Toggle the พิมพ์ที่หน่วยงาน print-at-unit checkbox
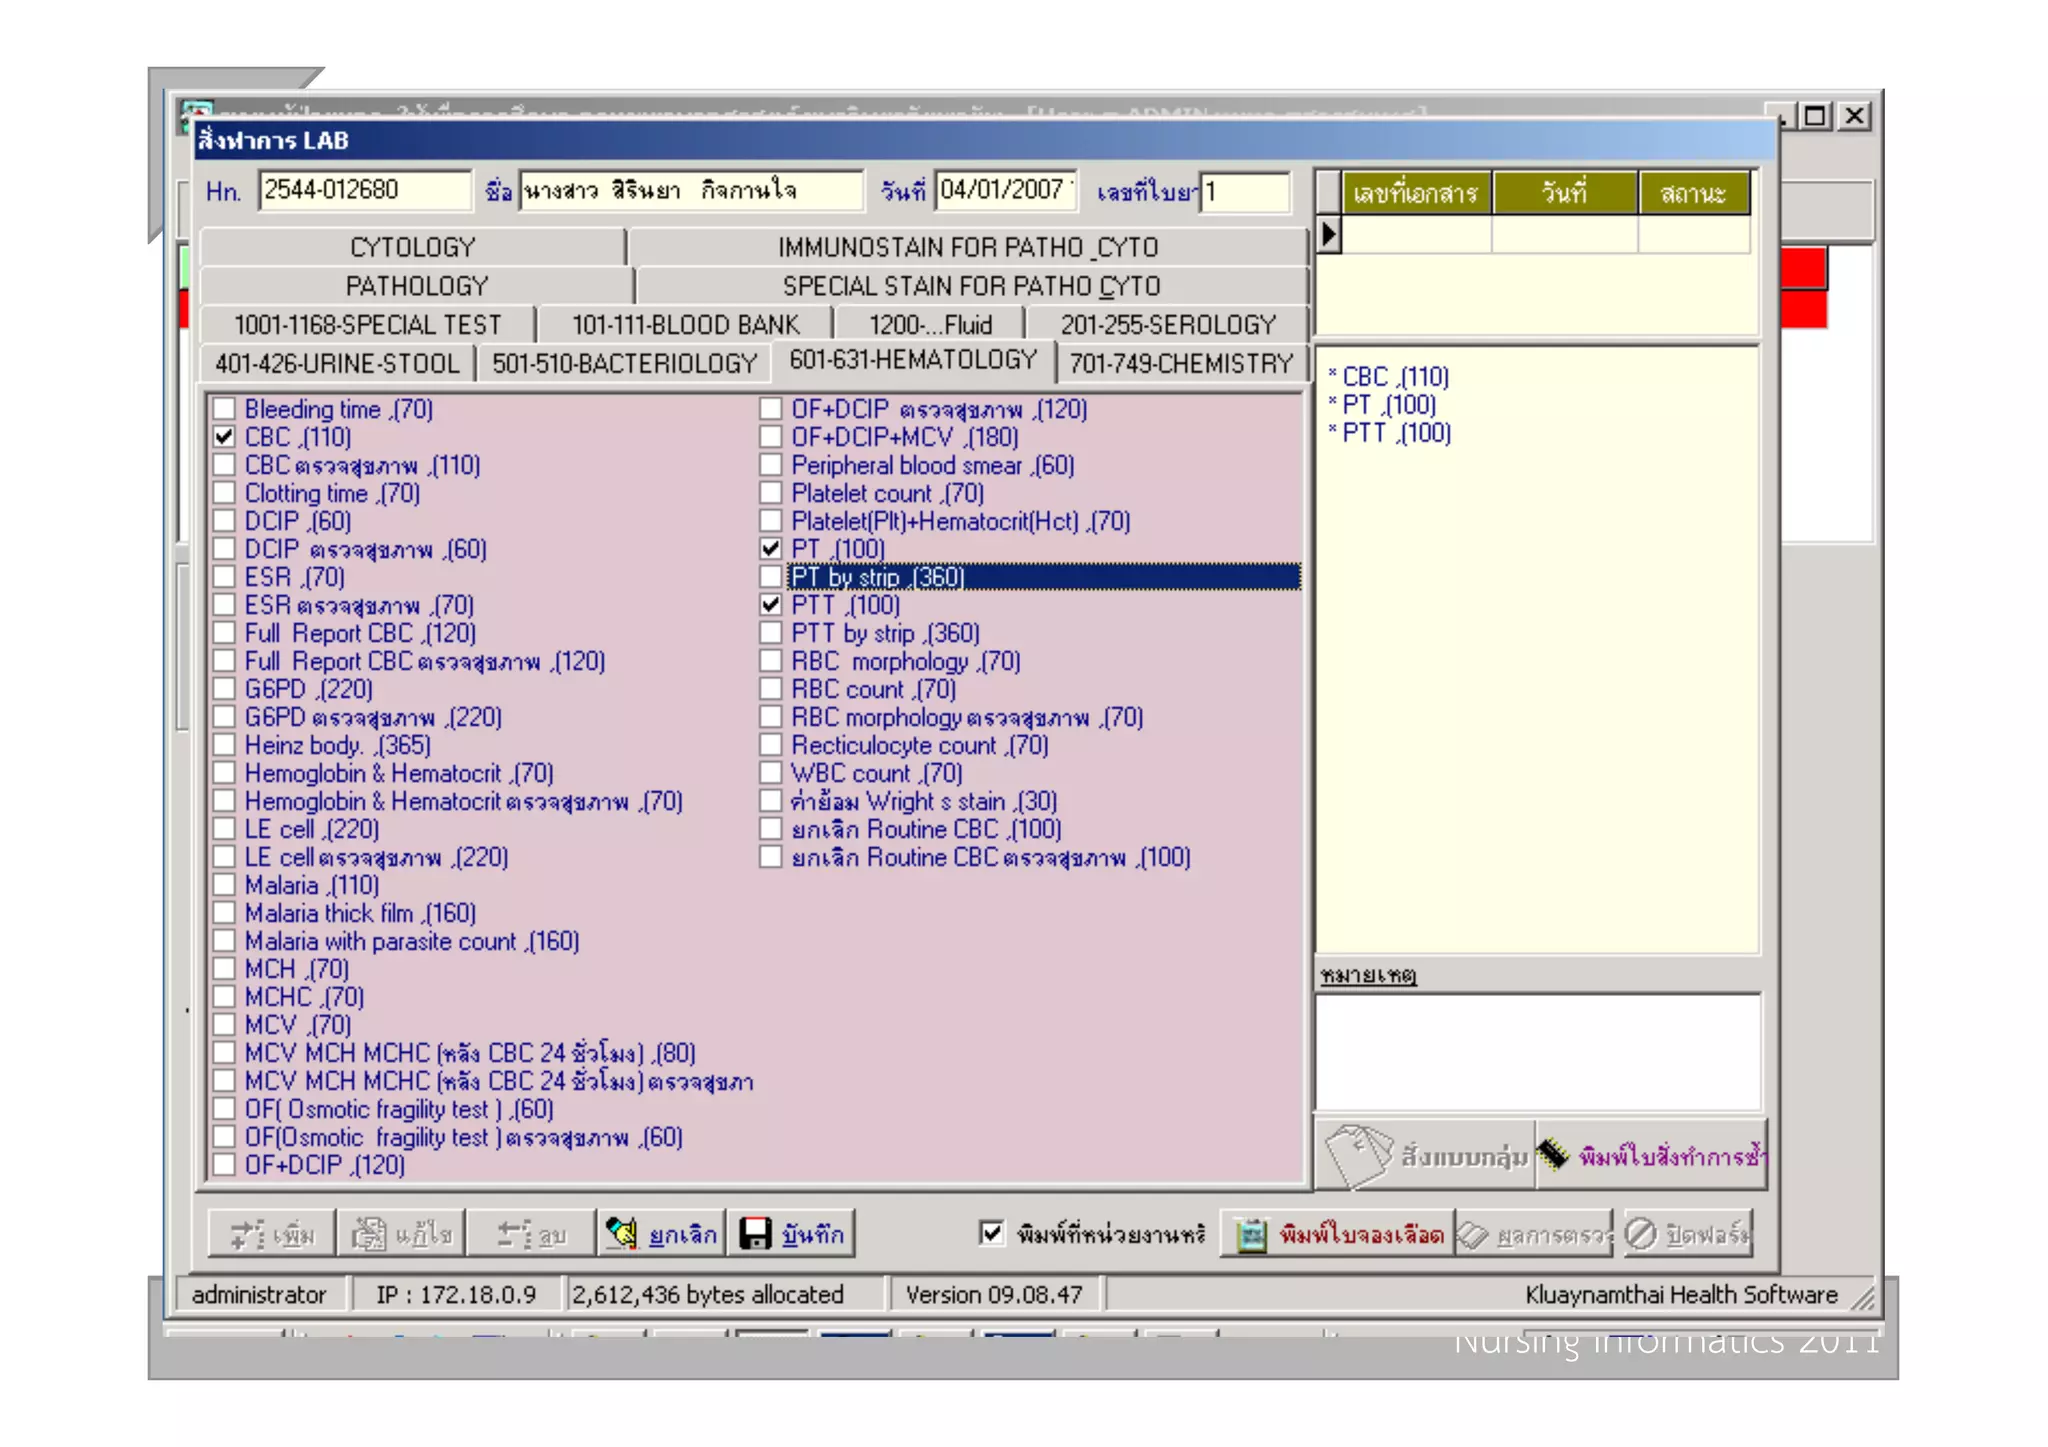Viewport: 2048px width, 1447px height. [991, 1233]
